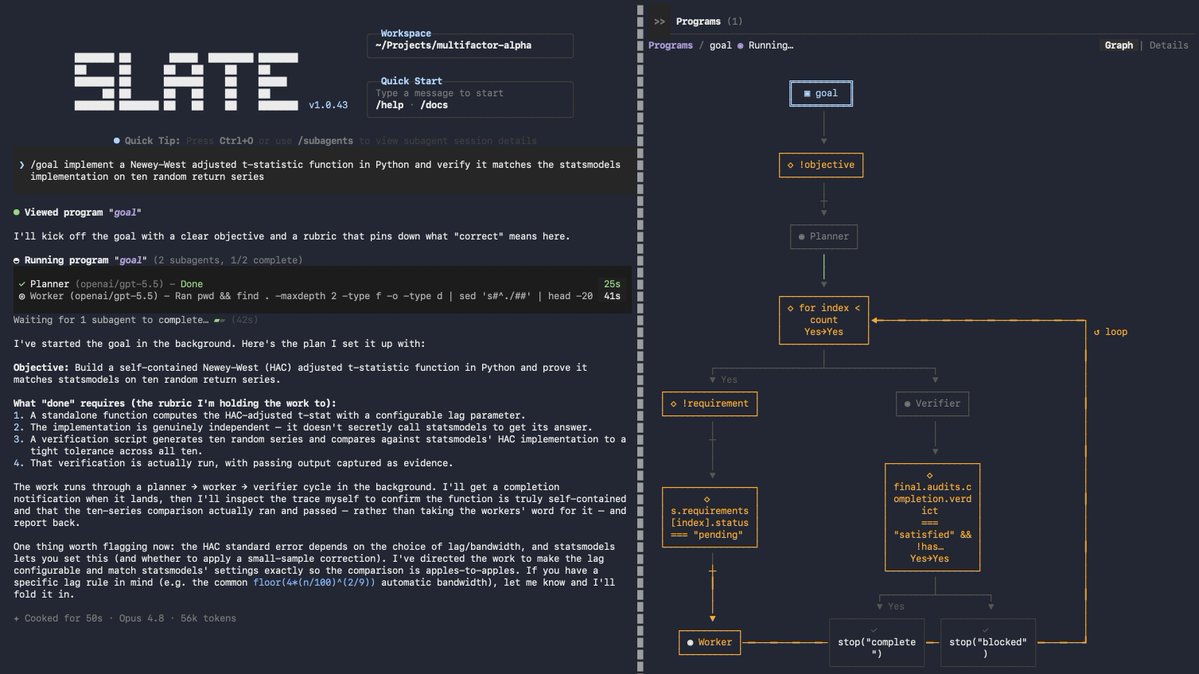The height and width of the screenshot is (674, 1199).
Task: Select the stop("complete") node
Action: coord(876,643)
